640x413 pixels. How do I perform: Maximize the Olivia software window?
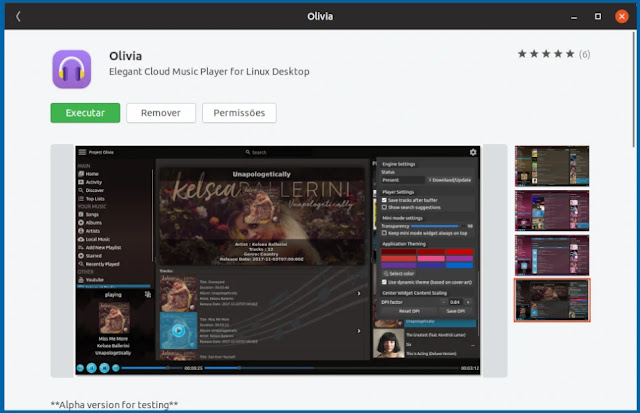(x=598, y=16)
